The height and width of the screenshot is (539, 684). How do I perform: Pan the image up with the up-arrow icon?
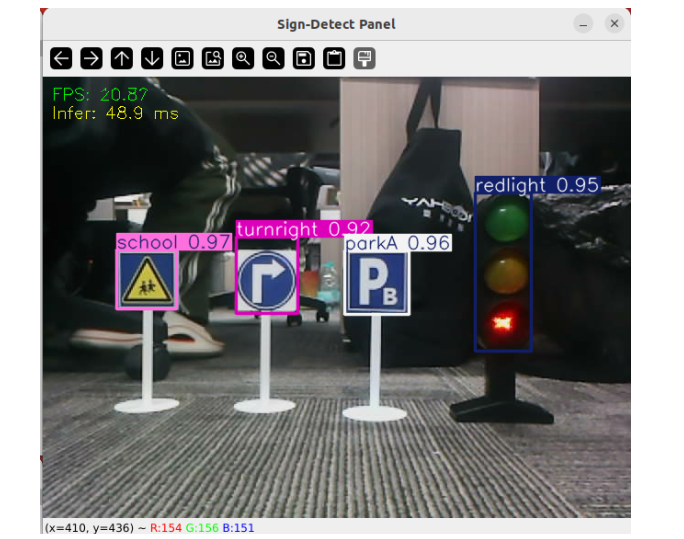pyautogui.click(x=122, y=58)
